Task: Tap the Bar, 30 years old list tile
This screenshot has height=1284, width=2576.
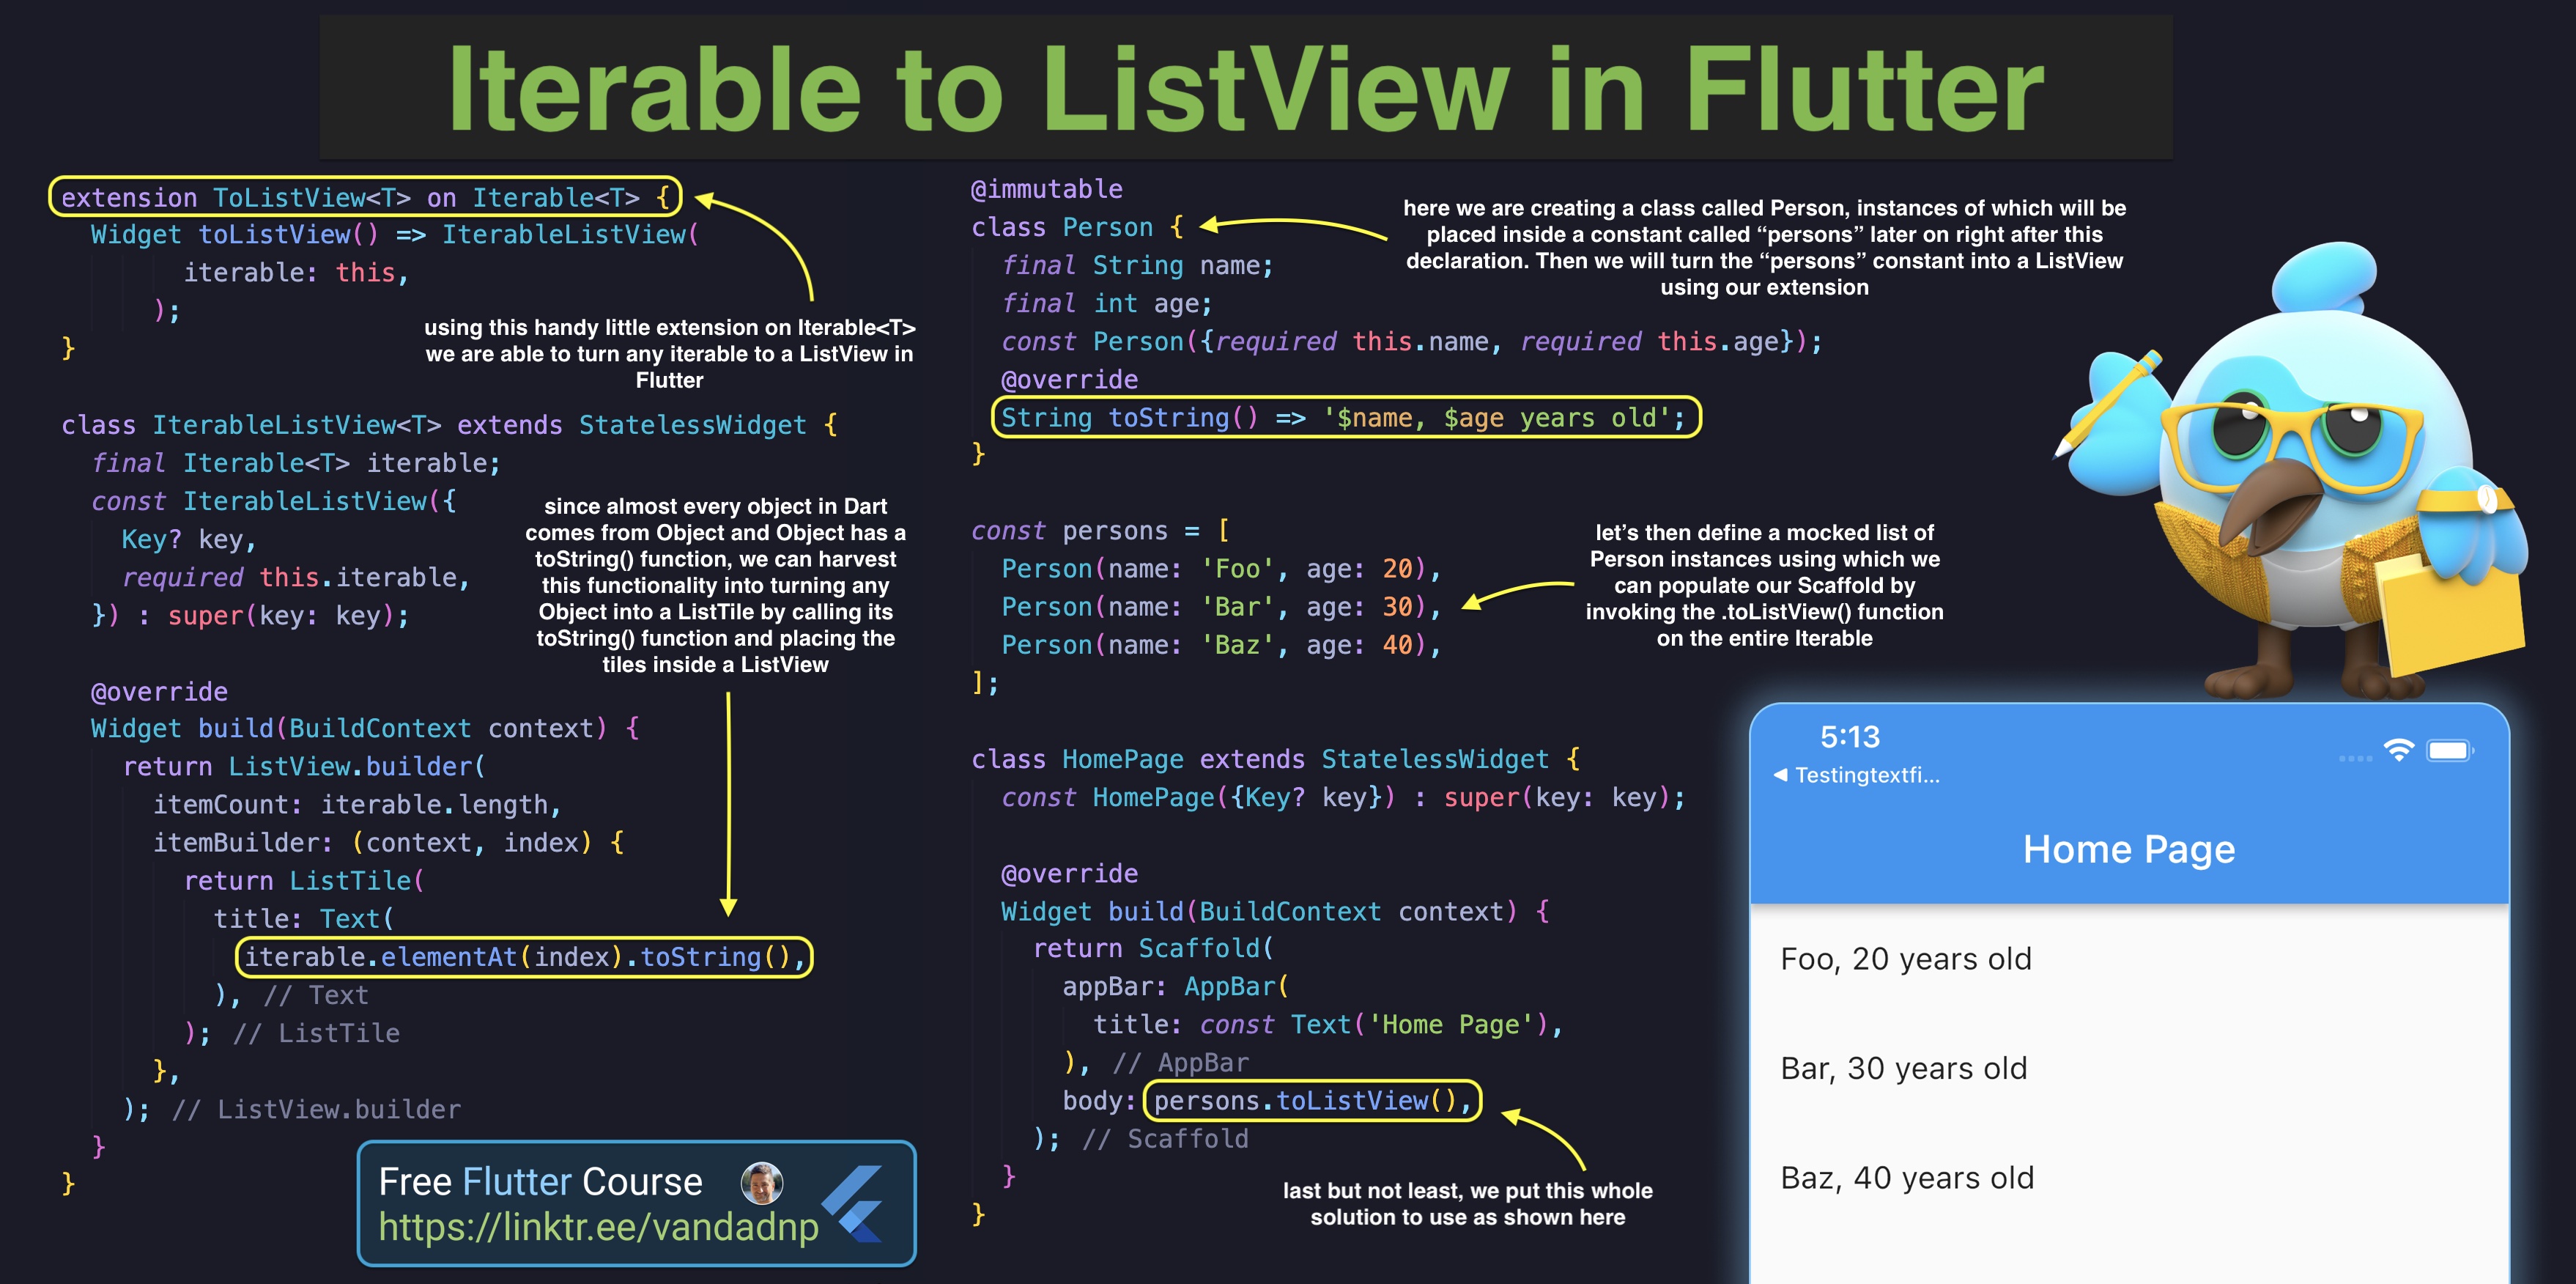Action: (x=1904, y=1068)
